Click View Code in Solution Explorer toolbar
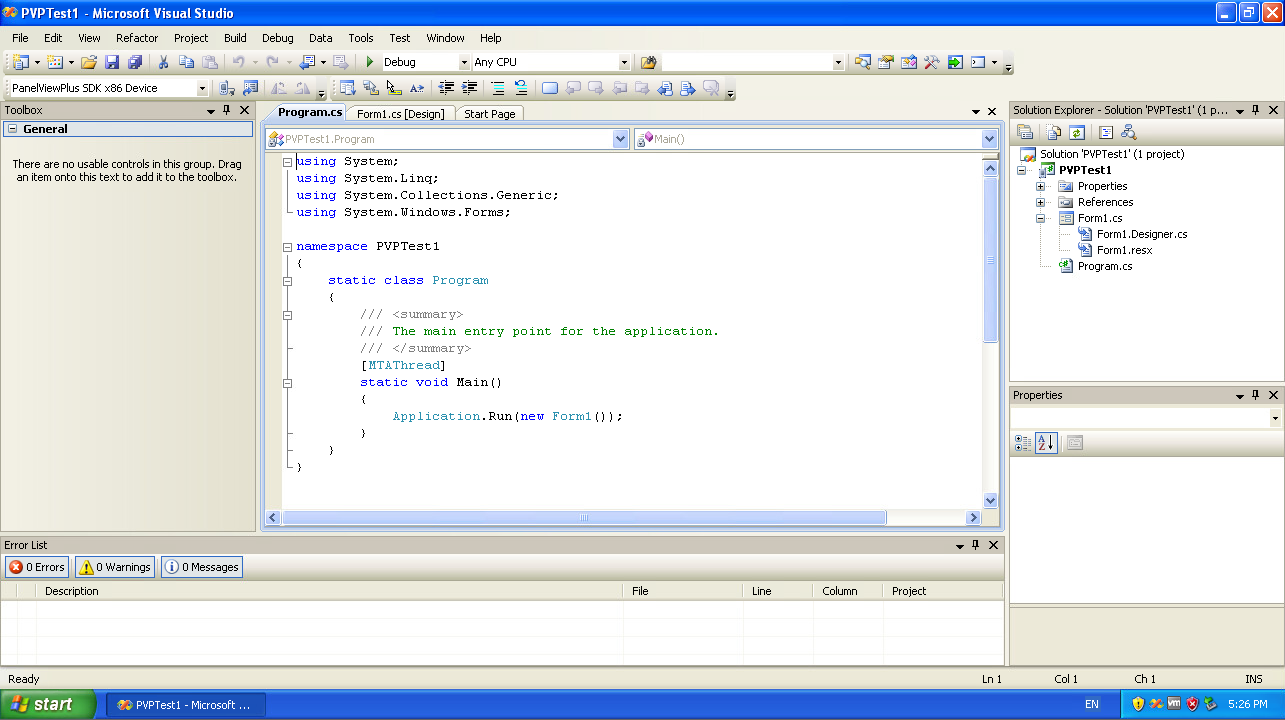The image size is (1285, 720). coord(1106,132)
